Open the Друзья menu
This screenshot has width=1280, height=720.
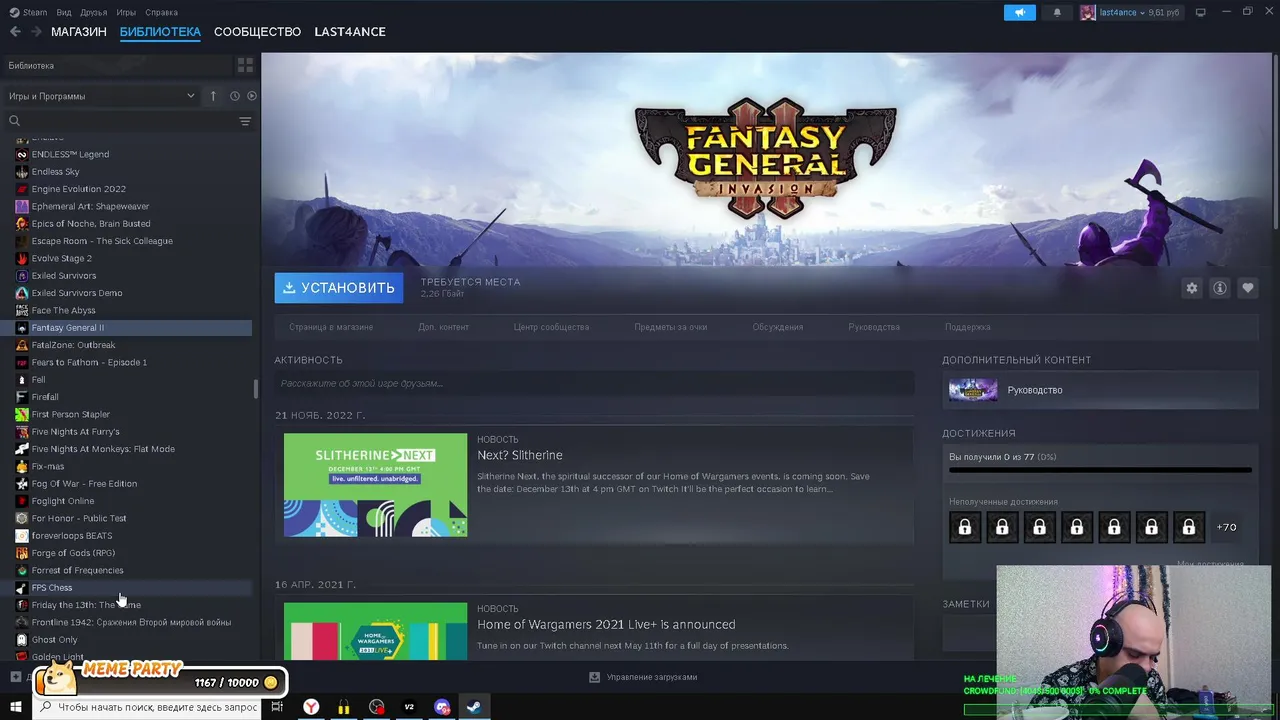94,13
